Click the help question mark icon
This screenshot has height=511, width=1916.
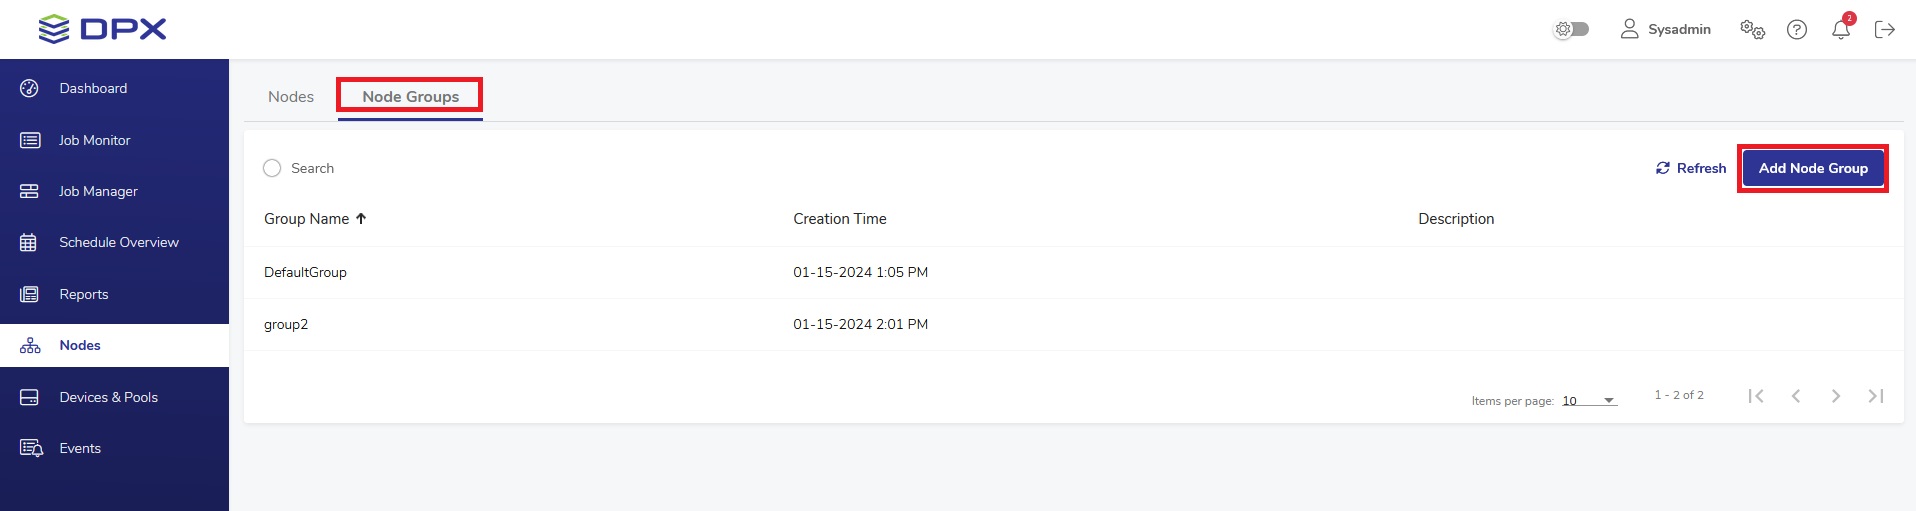point(1796,29)
